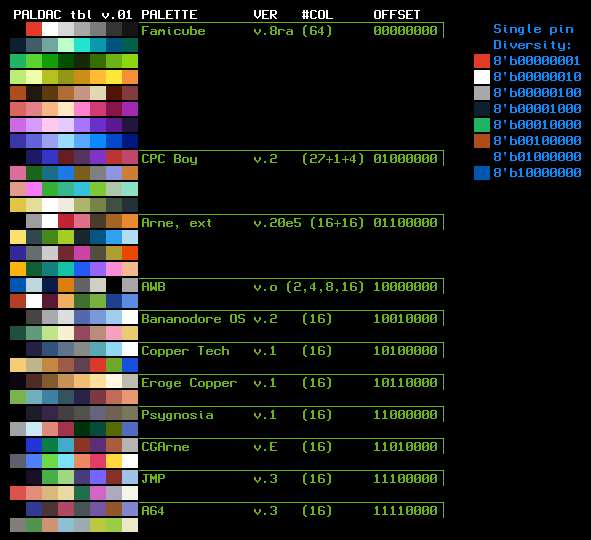591x540 pixels.
Task: Select the 8'b00100000 pin label
Action: pyautogui.click(x=537, y=141)
